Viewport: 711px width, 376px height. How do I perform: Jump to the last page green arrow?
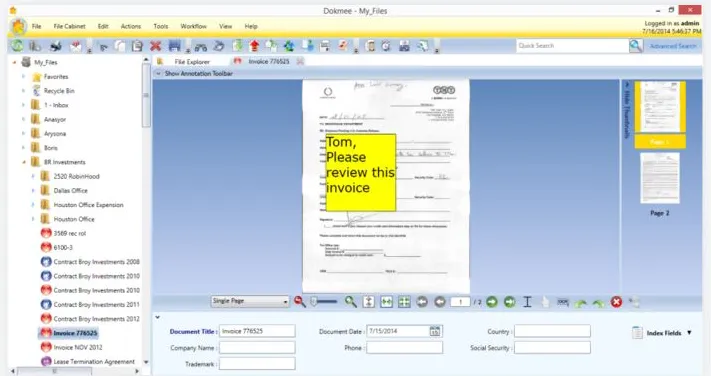click(510, 302)
